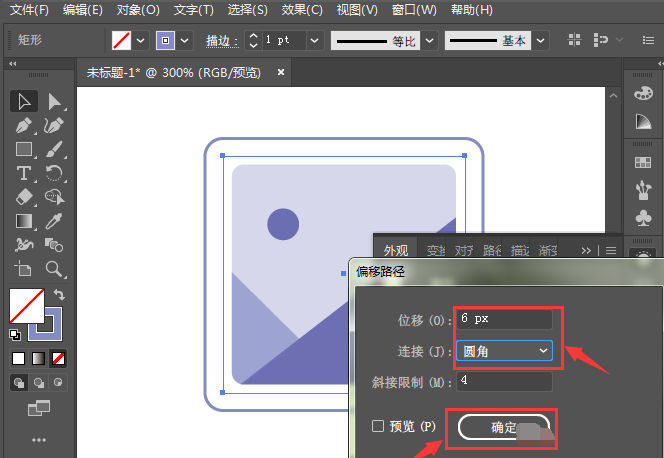Screen dimensions: 664x458
Task: Open the Appearance panel hamburger menu
Action: pos(611,251)
